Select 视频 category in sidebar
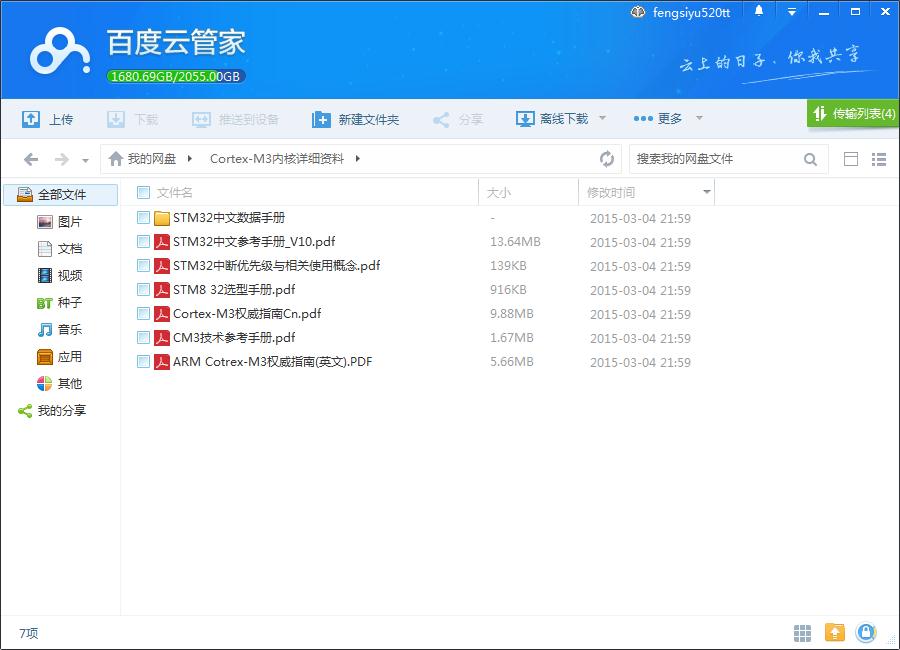This screenshot has width=900, height=650. click(60, 276)
